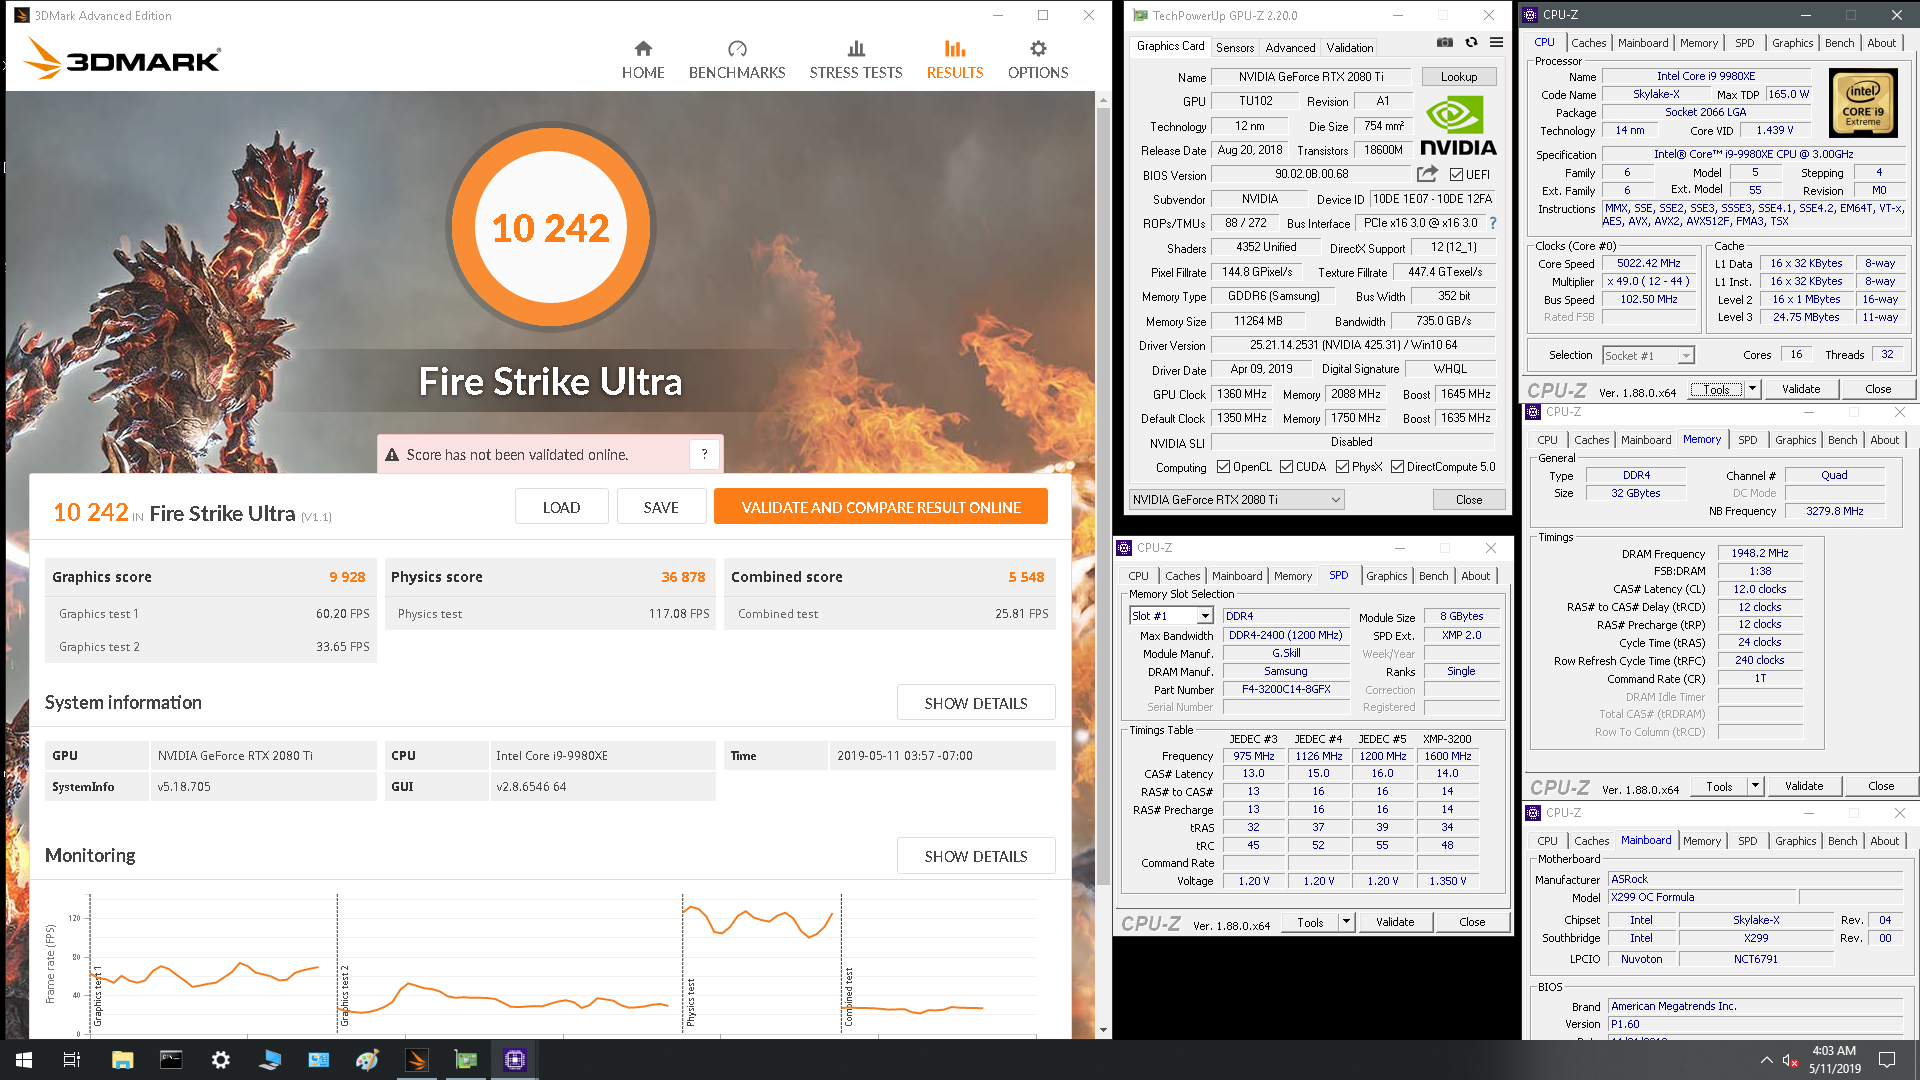The width and height of the screenshot is (1920, 1080).
Task: Refresh GPU-Z data using the refresh icon
Action: pos(1471,42)
